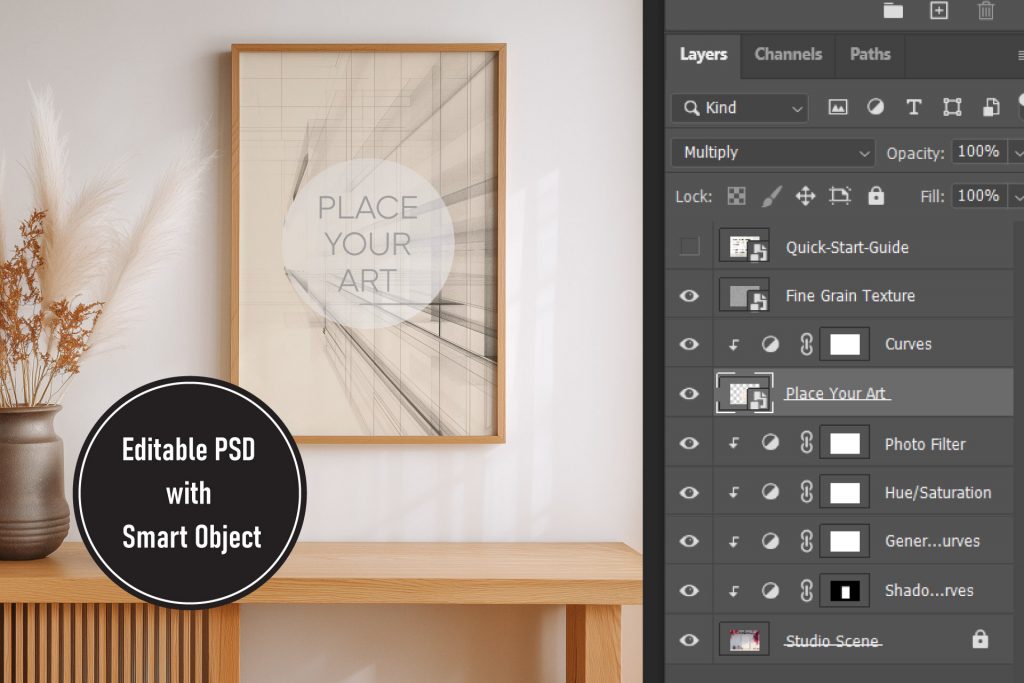The height and width of the screenshot is (683, 1024).
Task: Lock all with padlock icon
Action: [x=876, y=195]
